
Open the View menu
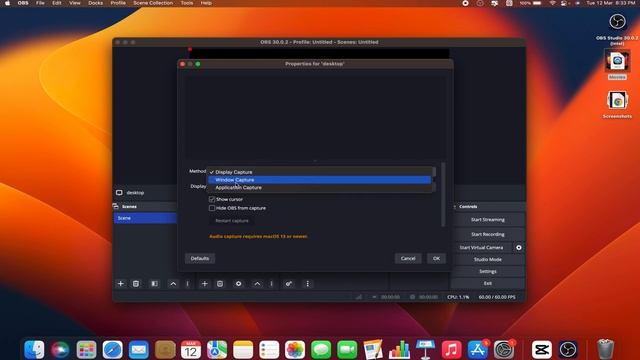(75, 3)
